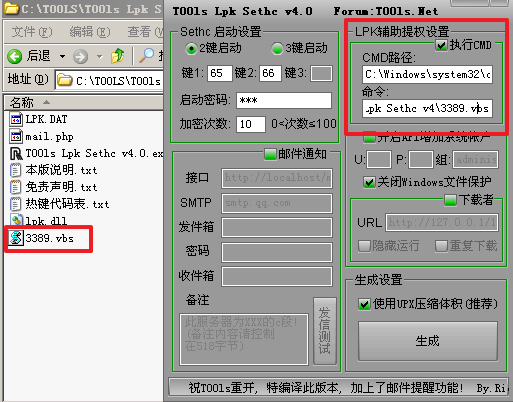
Task: Toggle the 邮件通知 checkbox
Action: click(x=270, y=155)
